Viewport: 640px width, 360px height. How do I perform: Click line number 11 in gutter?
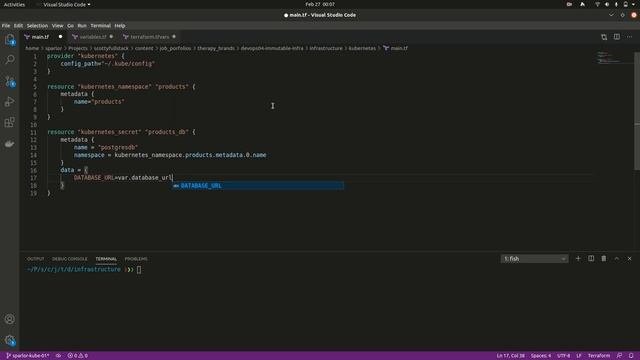(33, 132)
